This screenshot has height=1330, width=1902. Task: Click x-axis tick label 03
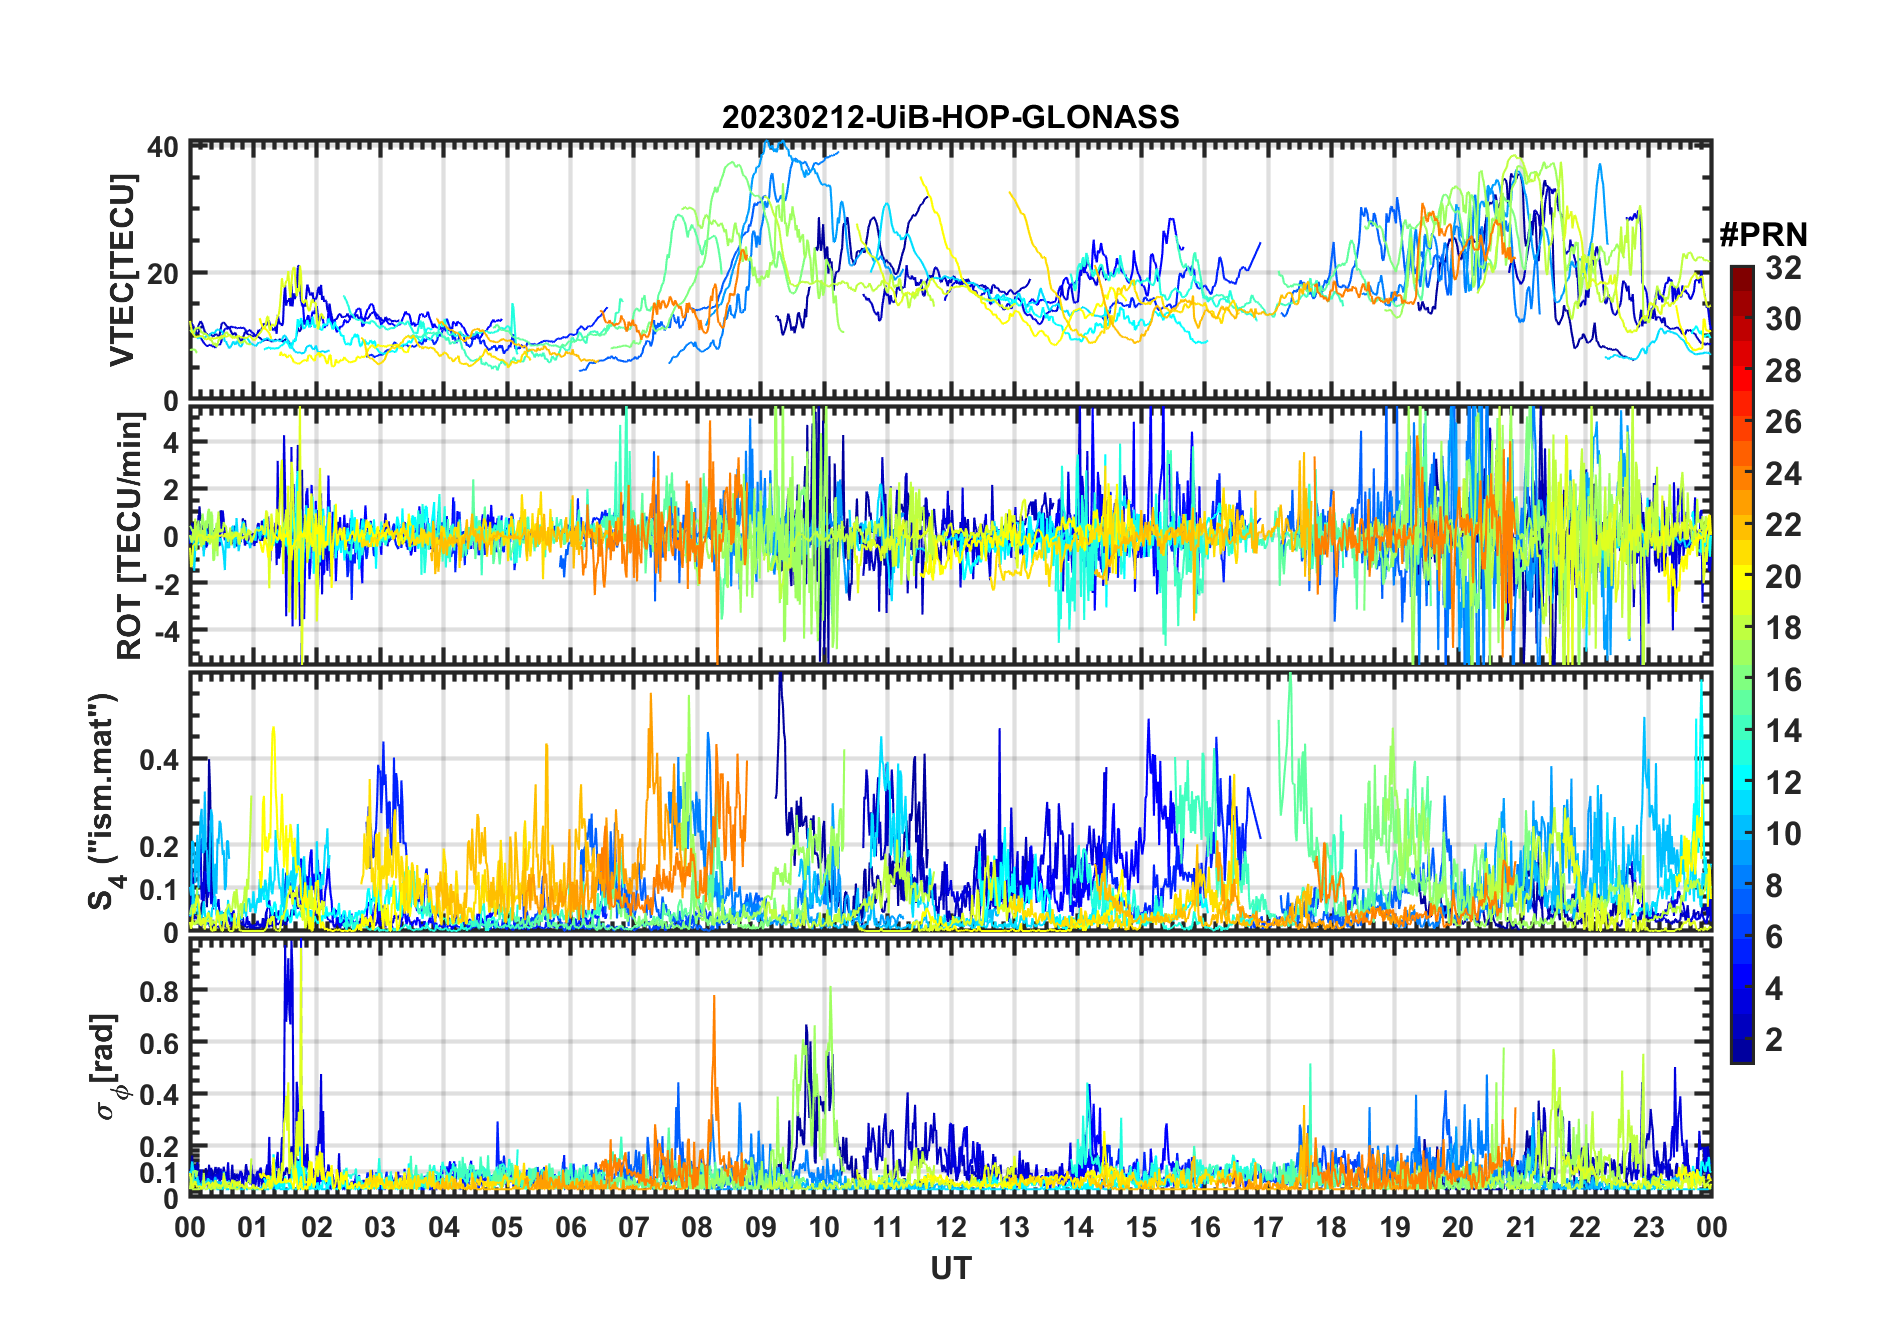point(380,1227)
